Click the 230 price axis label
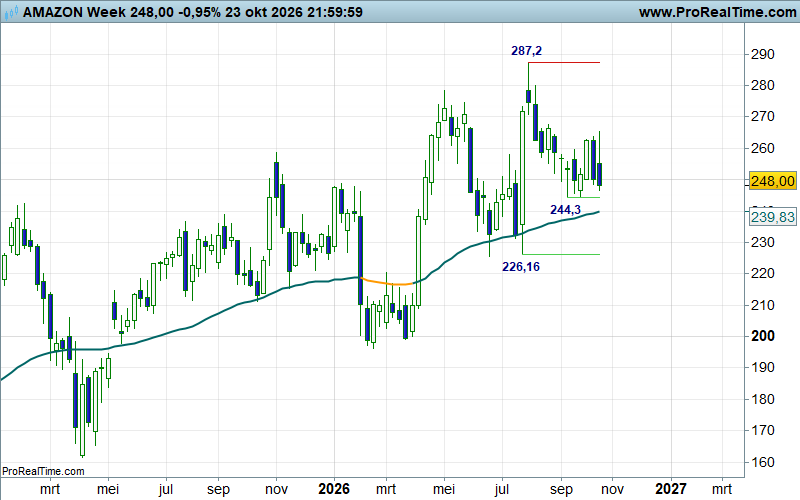This screenshot has height=500, width=800. 762,242
